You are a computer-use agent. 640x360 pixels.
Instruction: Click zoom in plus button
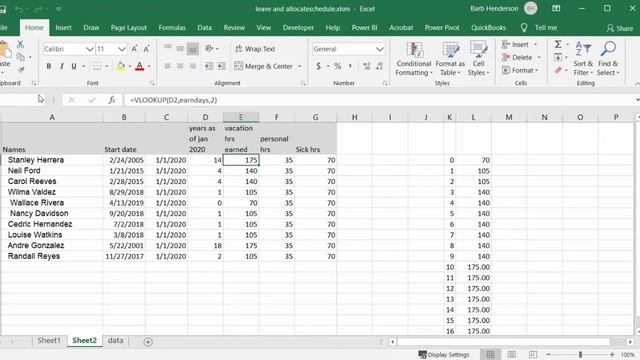pos(612,355)
